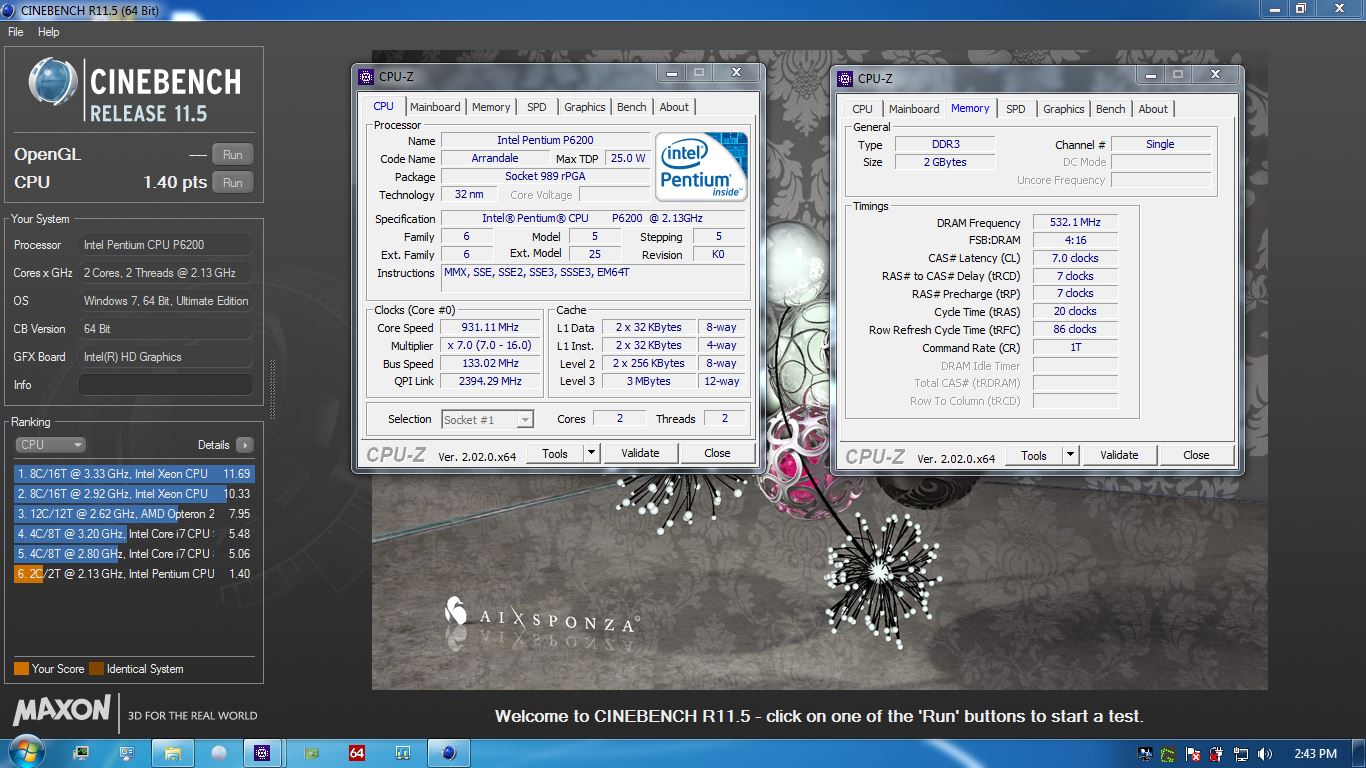This screenshot has height=768, width=1366.
Task: Open the File menu in Cinebench
Action: [x=15, y=32]
